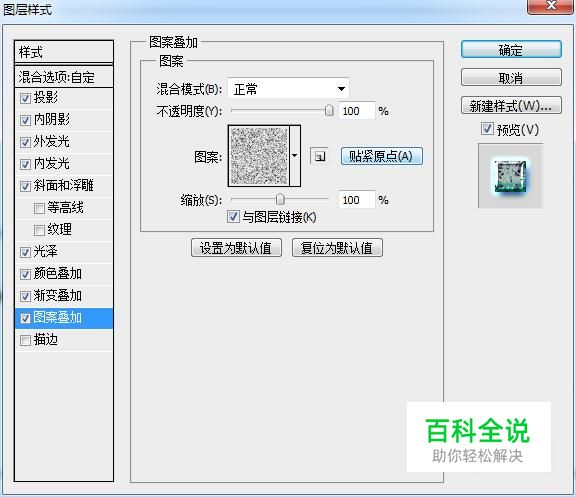Toggle the 斜面和浮雕 bevel checkbox
The width and height of the screenshot is (576, 497).
[25, 186]
